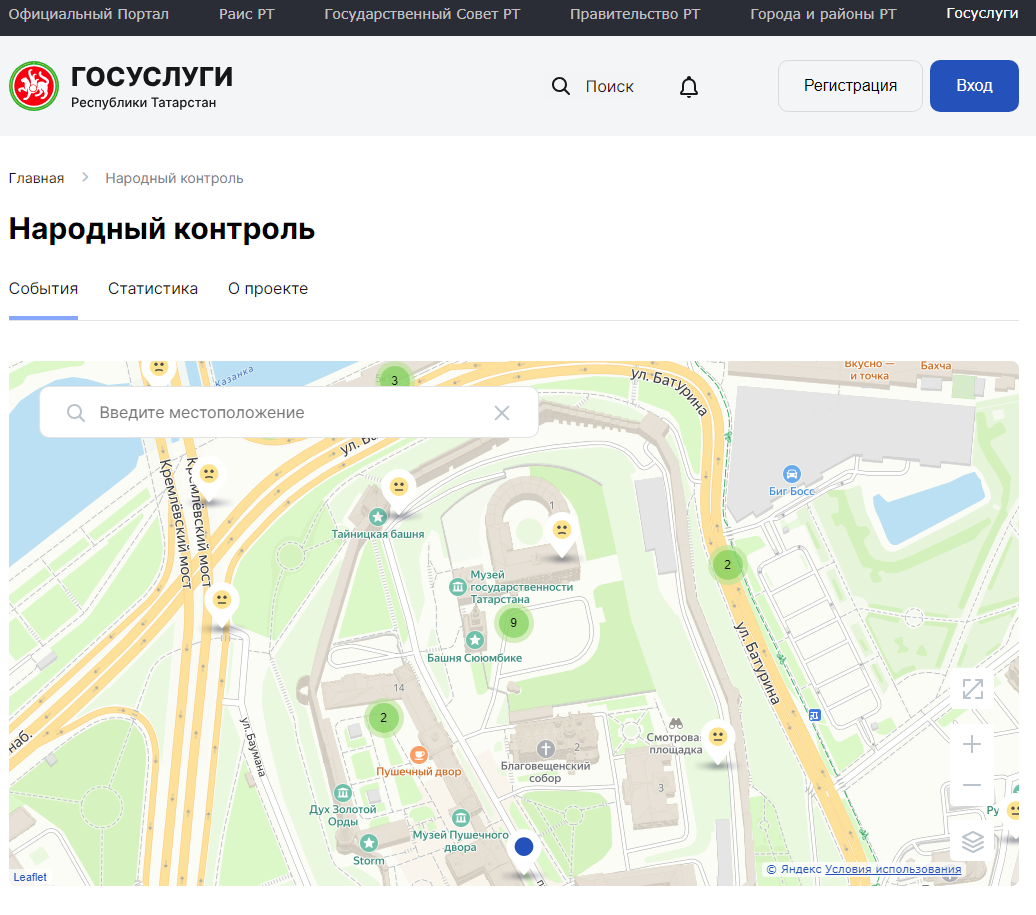Image resolution: width=1036 pixels, height=915 pixels.
Task: Open cluster marker with 9 events
Action: pos(513,623)
